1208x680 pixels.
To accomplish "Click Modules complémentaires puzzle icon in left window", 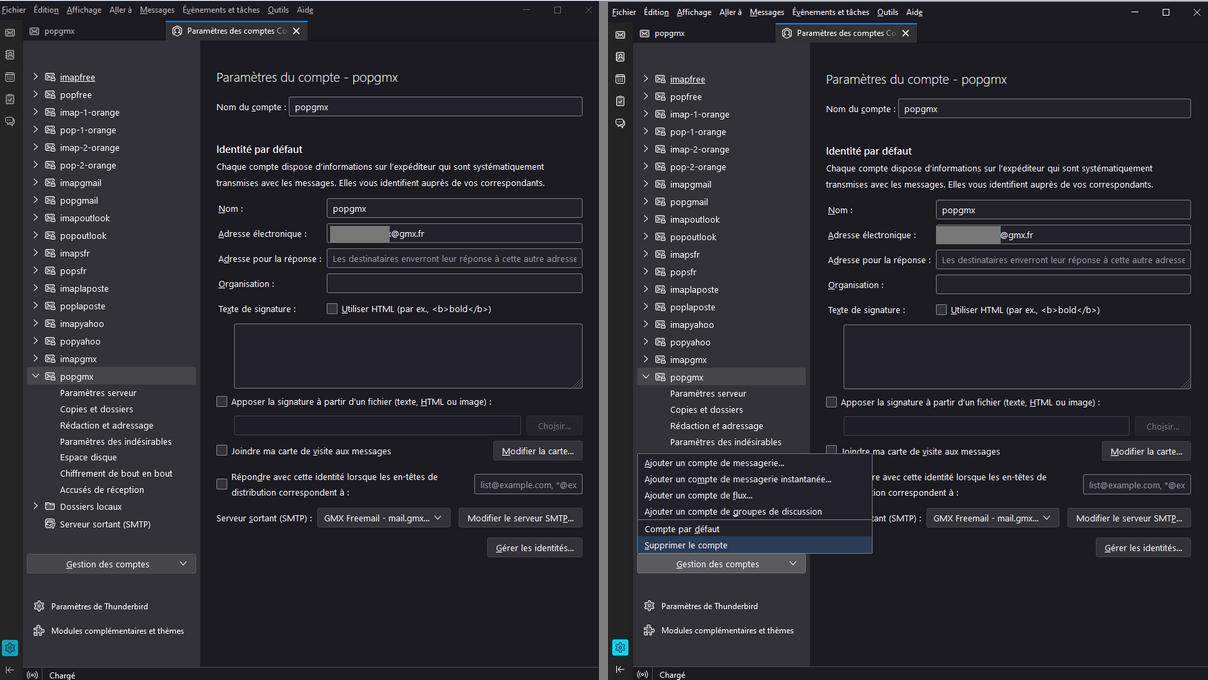I will coord(39,631).
